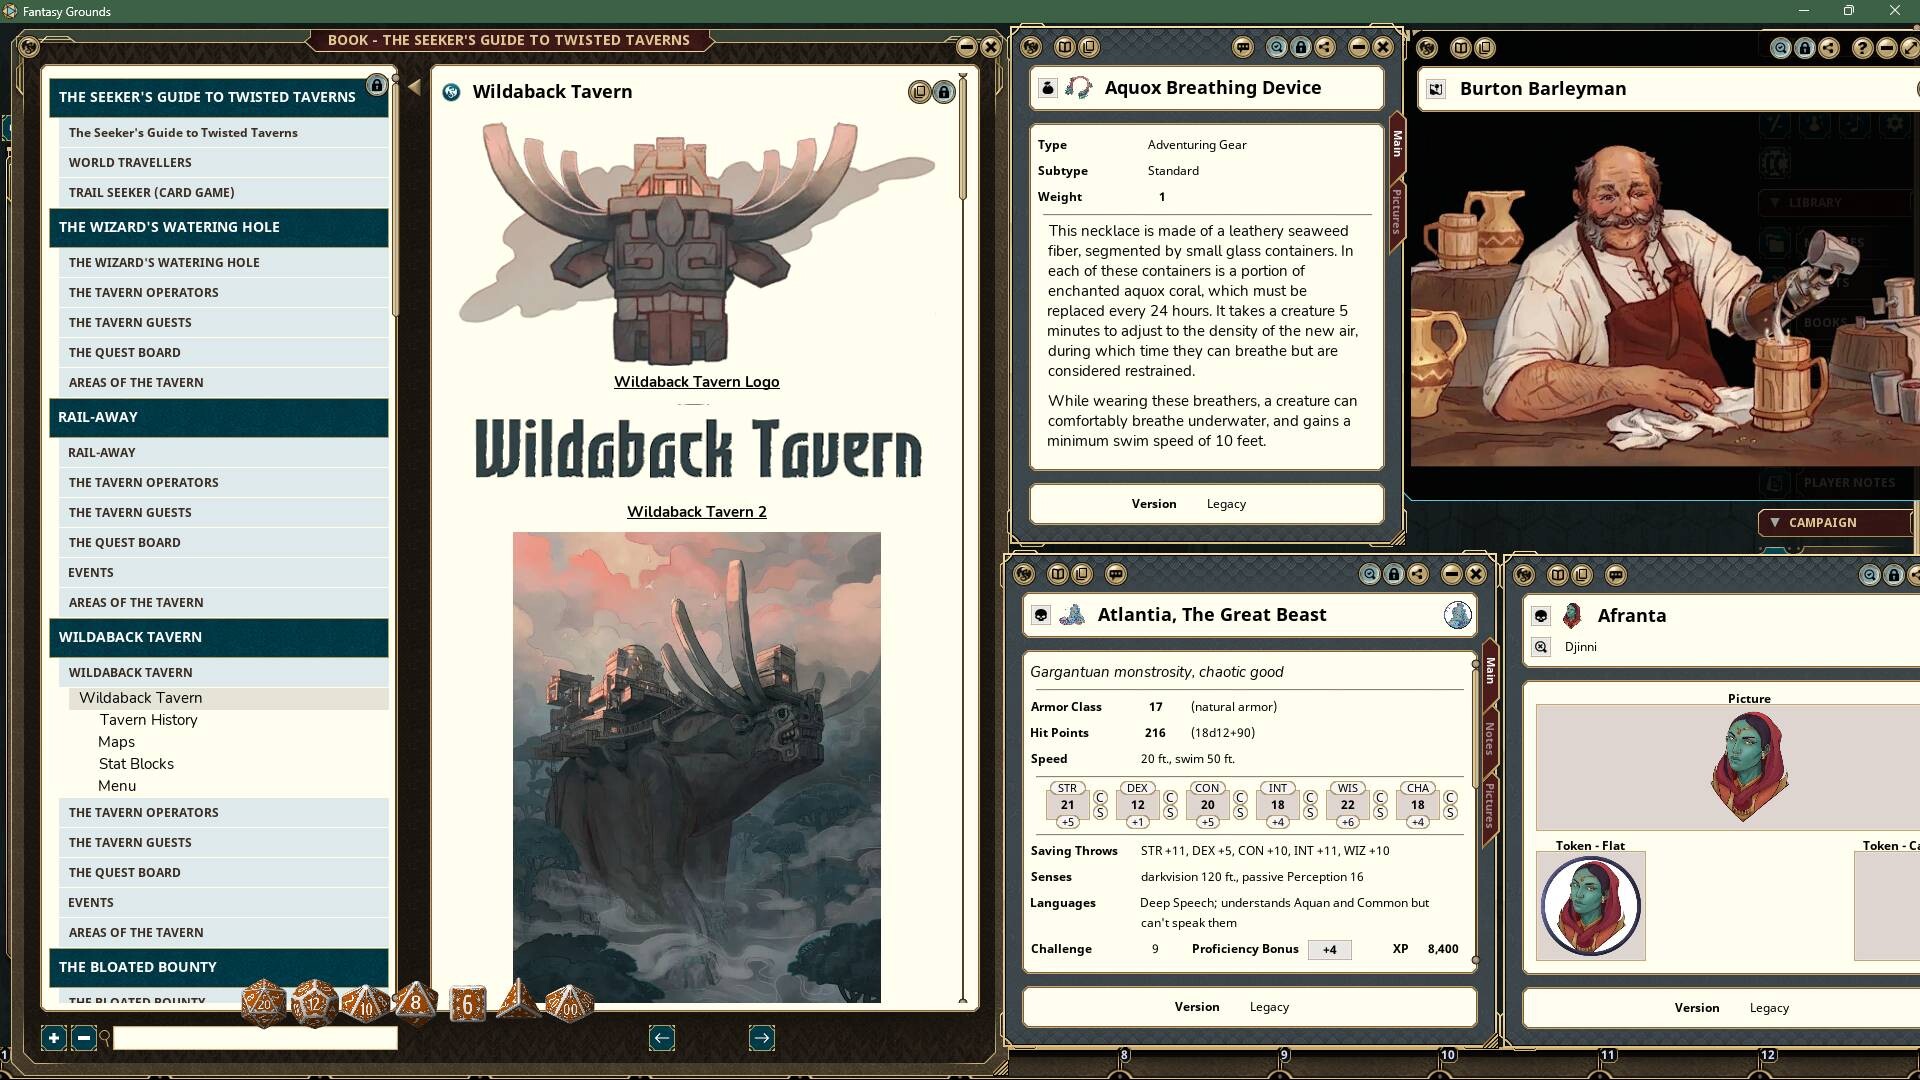The height and width of the screenshot is (1080, 1920).
Task: Open chat bubble icon on Aquox Breathing Device window
Action: point(1242,47)
